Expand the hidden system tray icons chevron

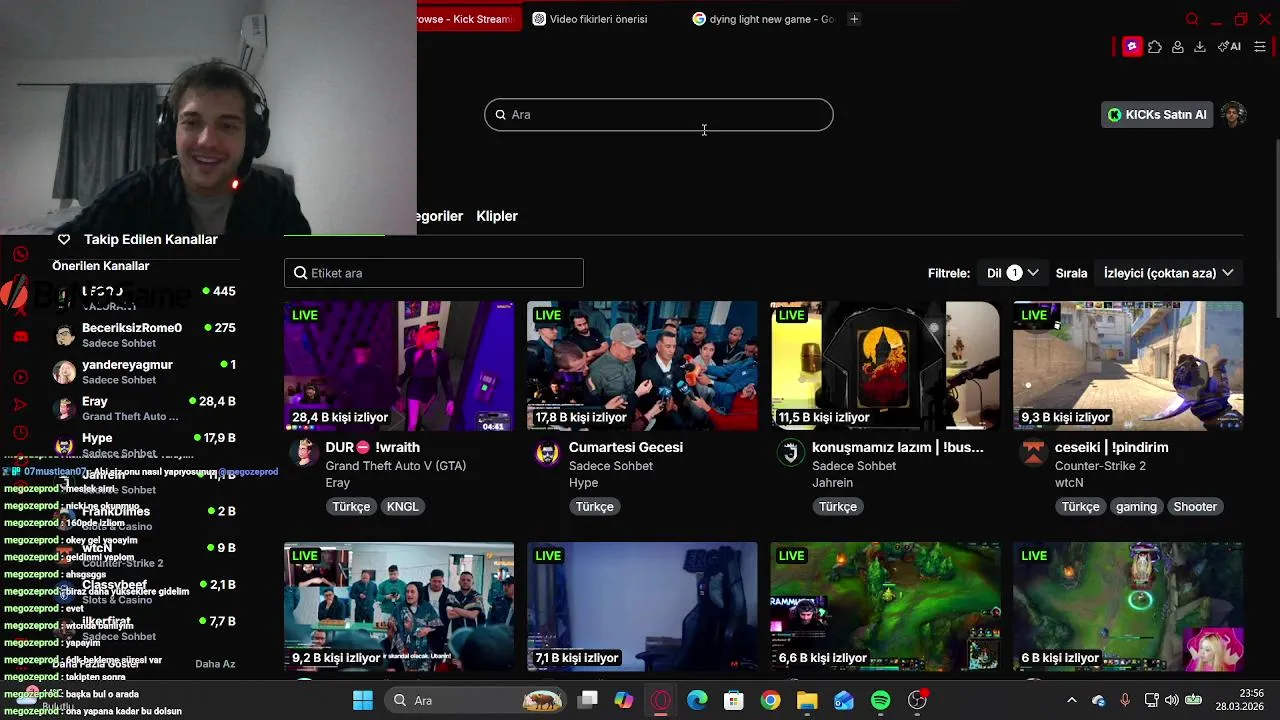tap(1072, 700)
